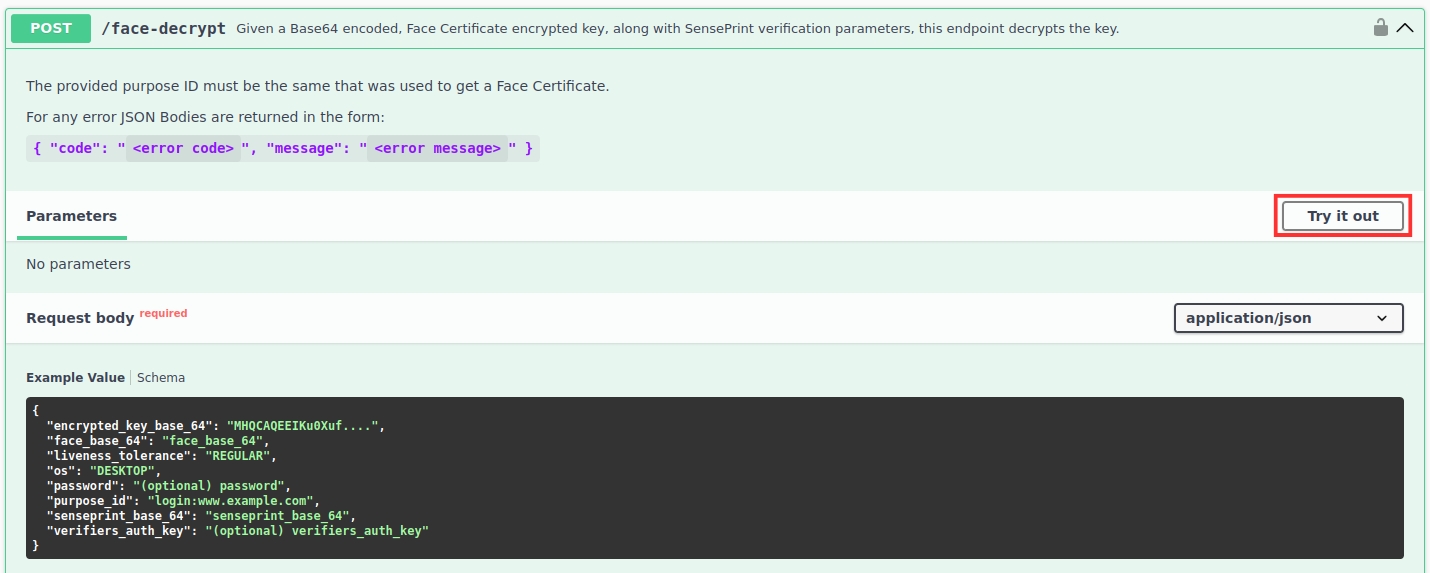Click the endpoint summary description text
Screen dimensions: 1430x573
(x=677, y=29)
